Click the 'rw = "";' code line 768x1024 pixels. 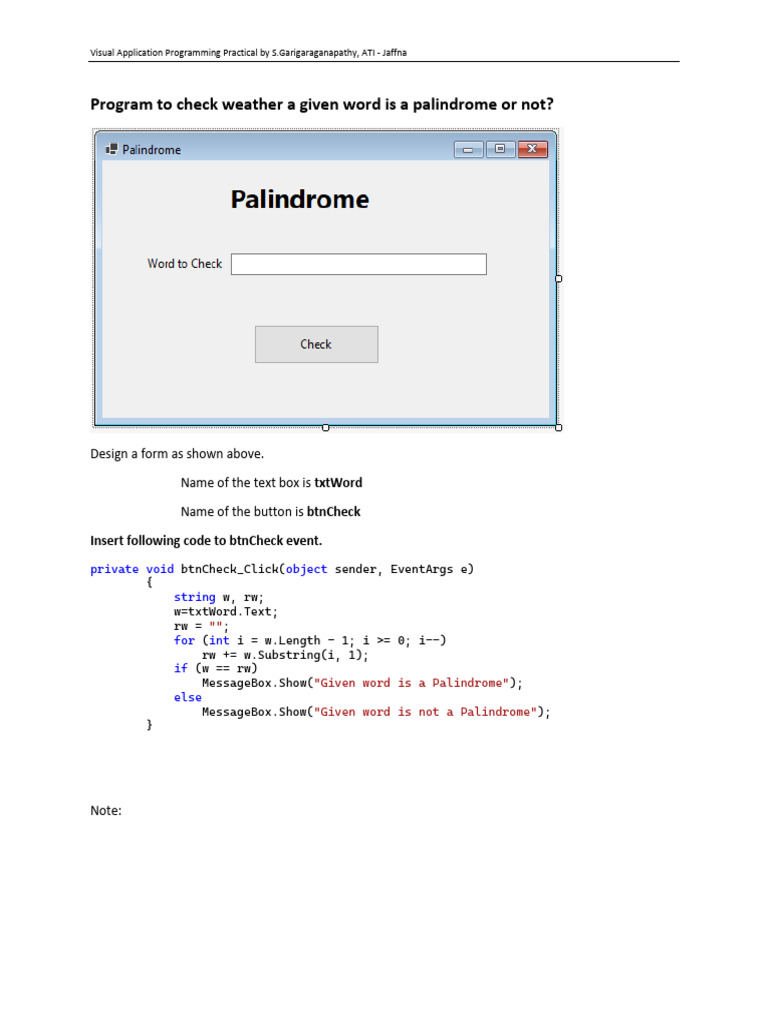coord(201,626)
